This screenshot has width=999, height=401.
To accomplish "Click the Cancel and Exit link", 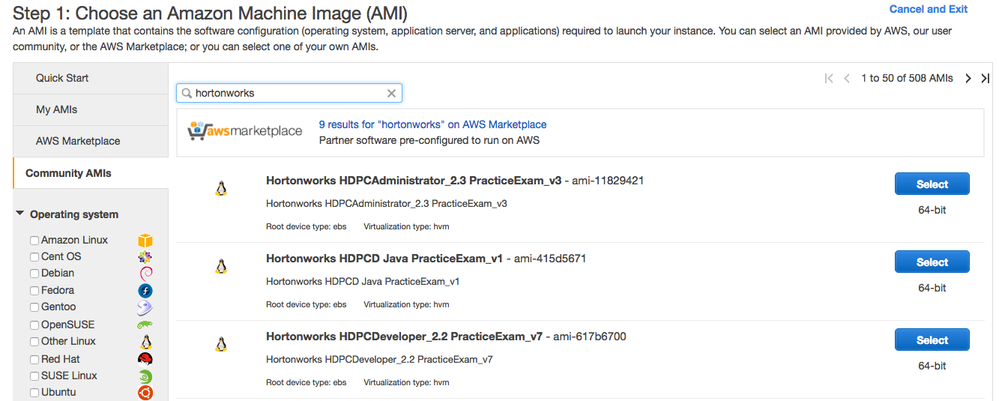I will tap(928, 9).
